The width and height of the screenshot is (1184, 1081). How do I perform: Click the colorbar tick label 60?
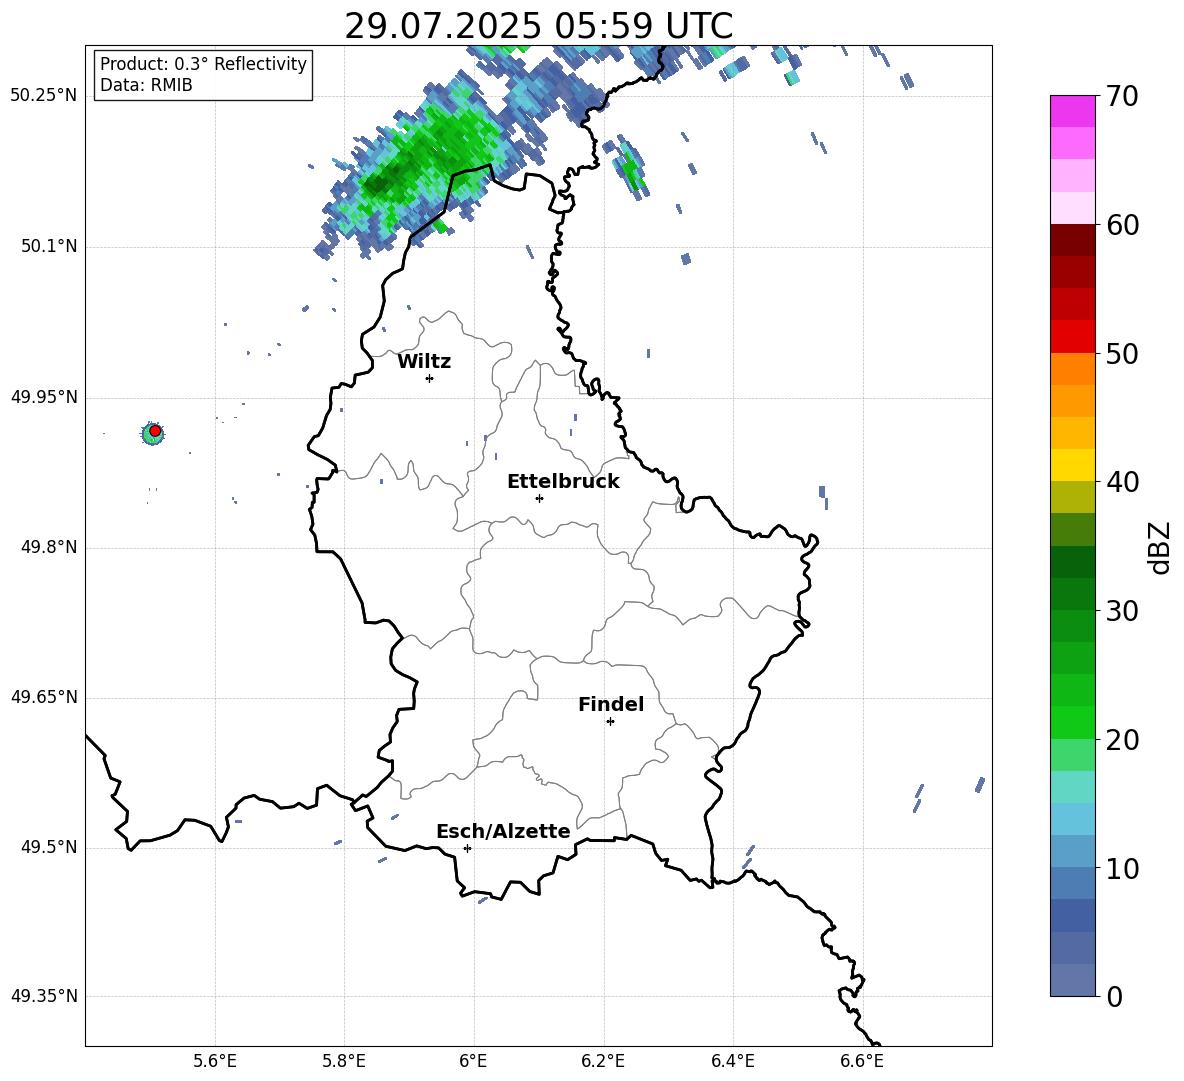tap(1122, 225)
